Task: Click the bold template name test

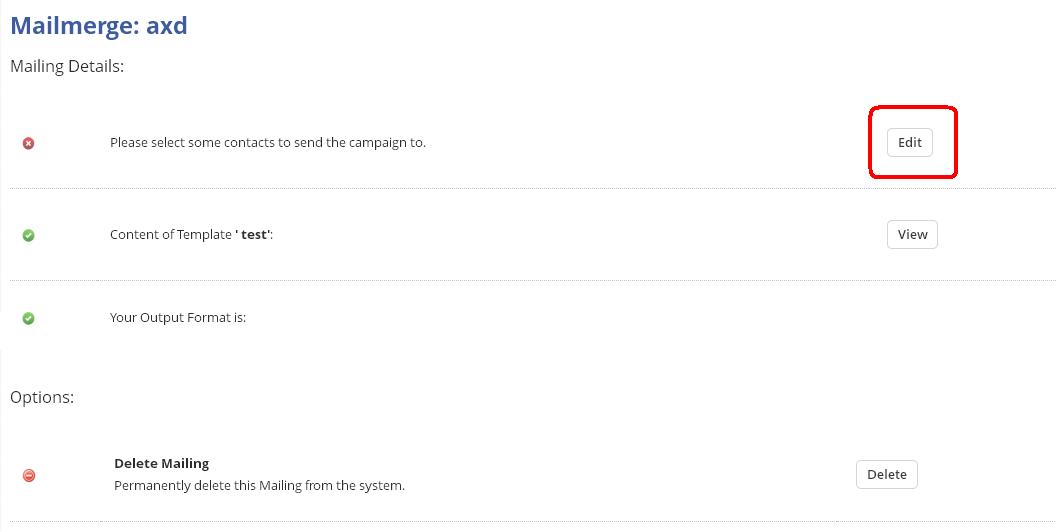Action: click(255, 235)
